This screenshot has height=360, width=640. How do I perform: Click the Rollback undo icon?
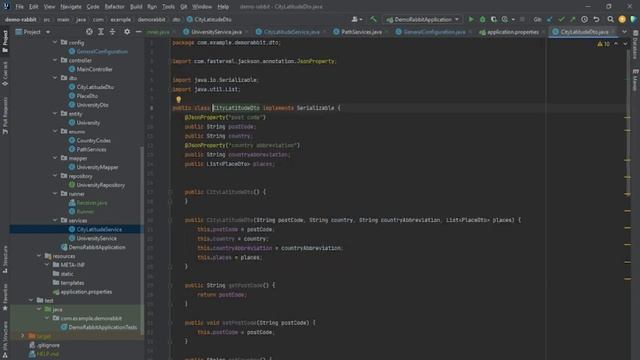596,19
